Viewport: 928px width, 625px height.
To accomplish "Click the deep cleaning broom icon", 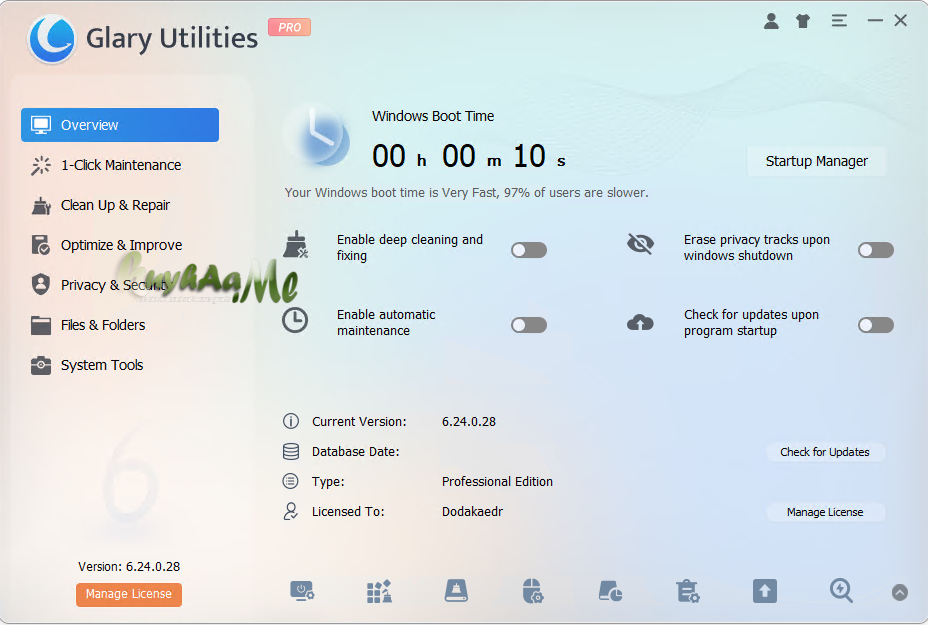I will [295, 244].
